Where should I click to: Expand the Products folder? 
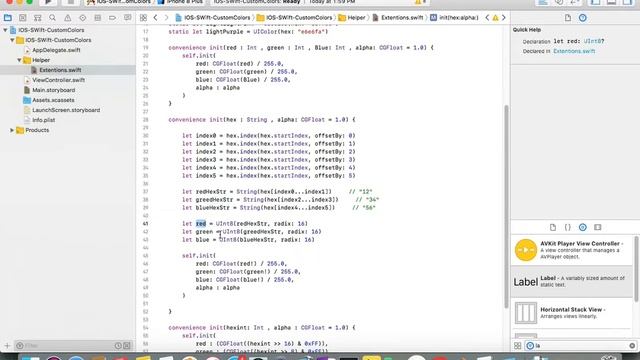pyautogui.click(x=12, y=130)
